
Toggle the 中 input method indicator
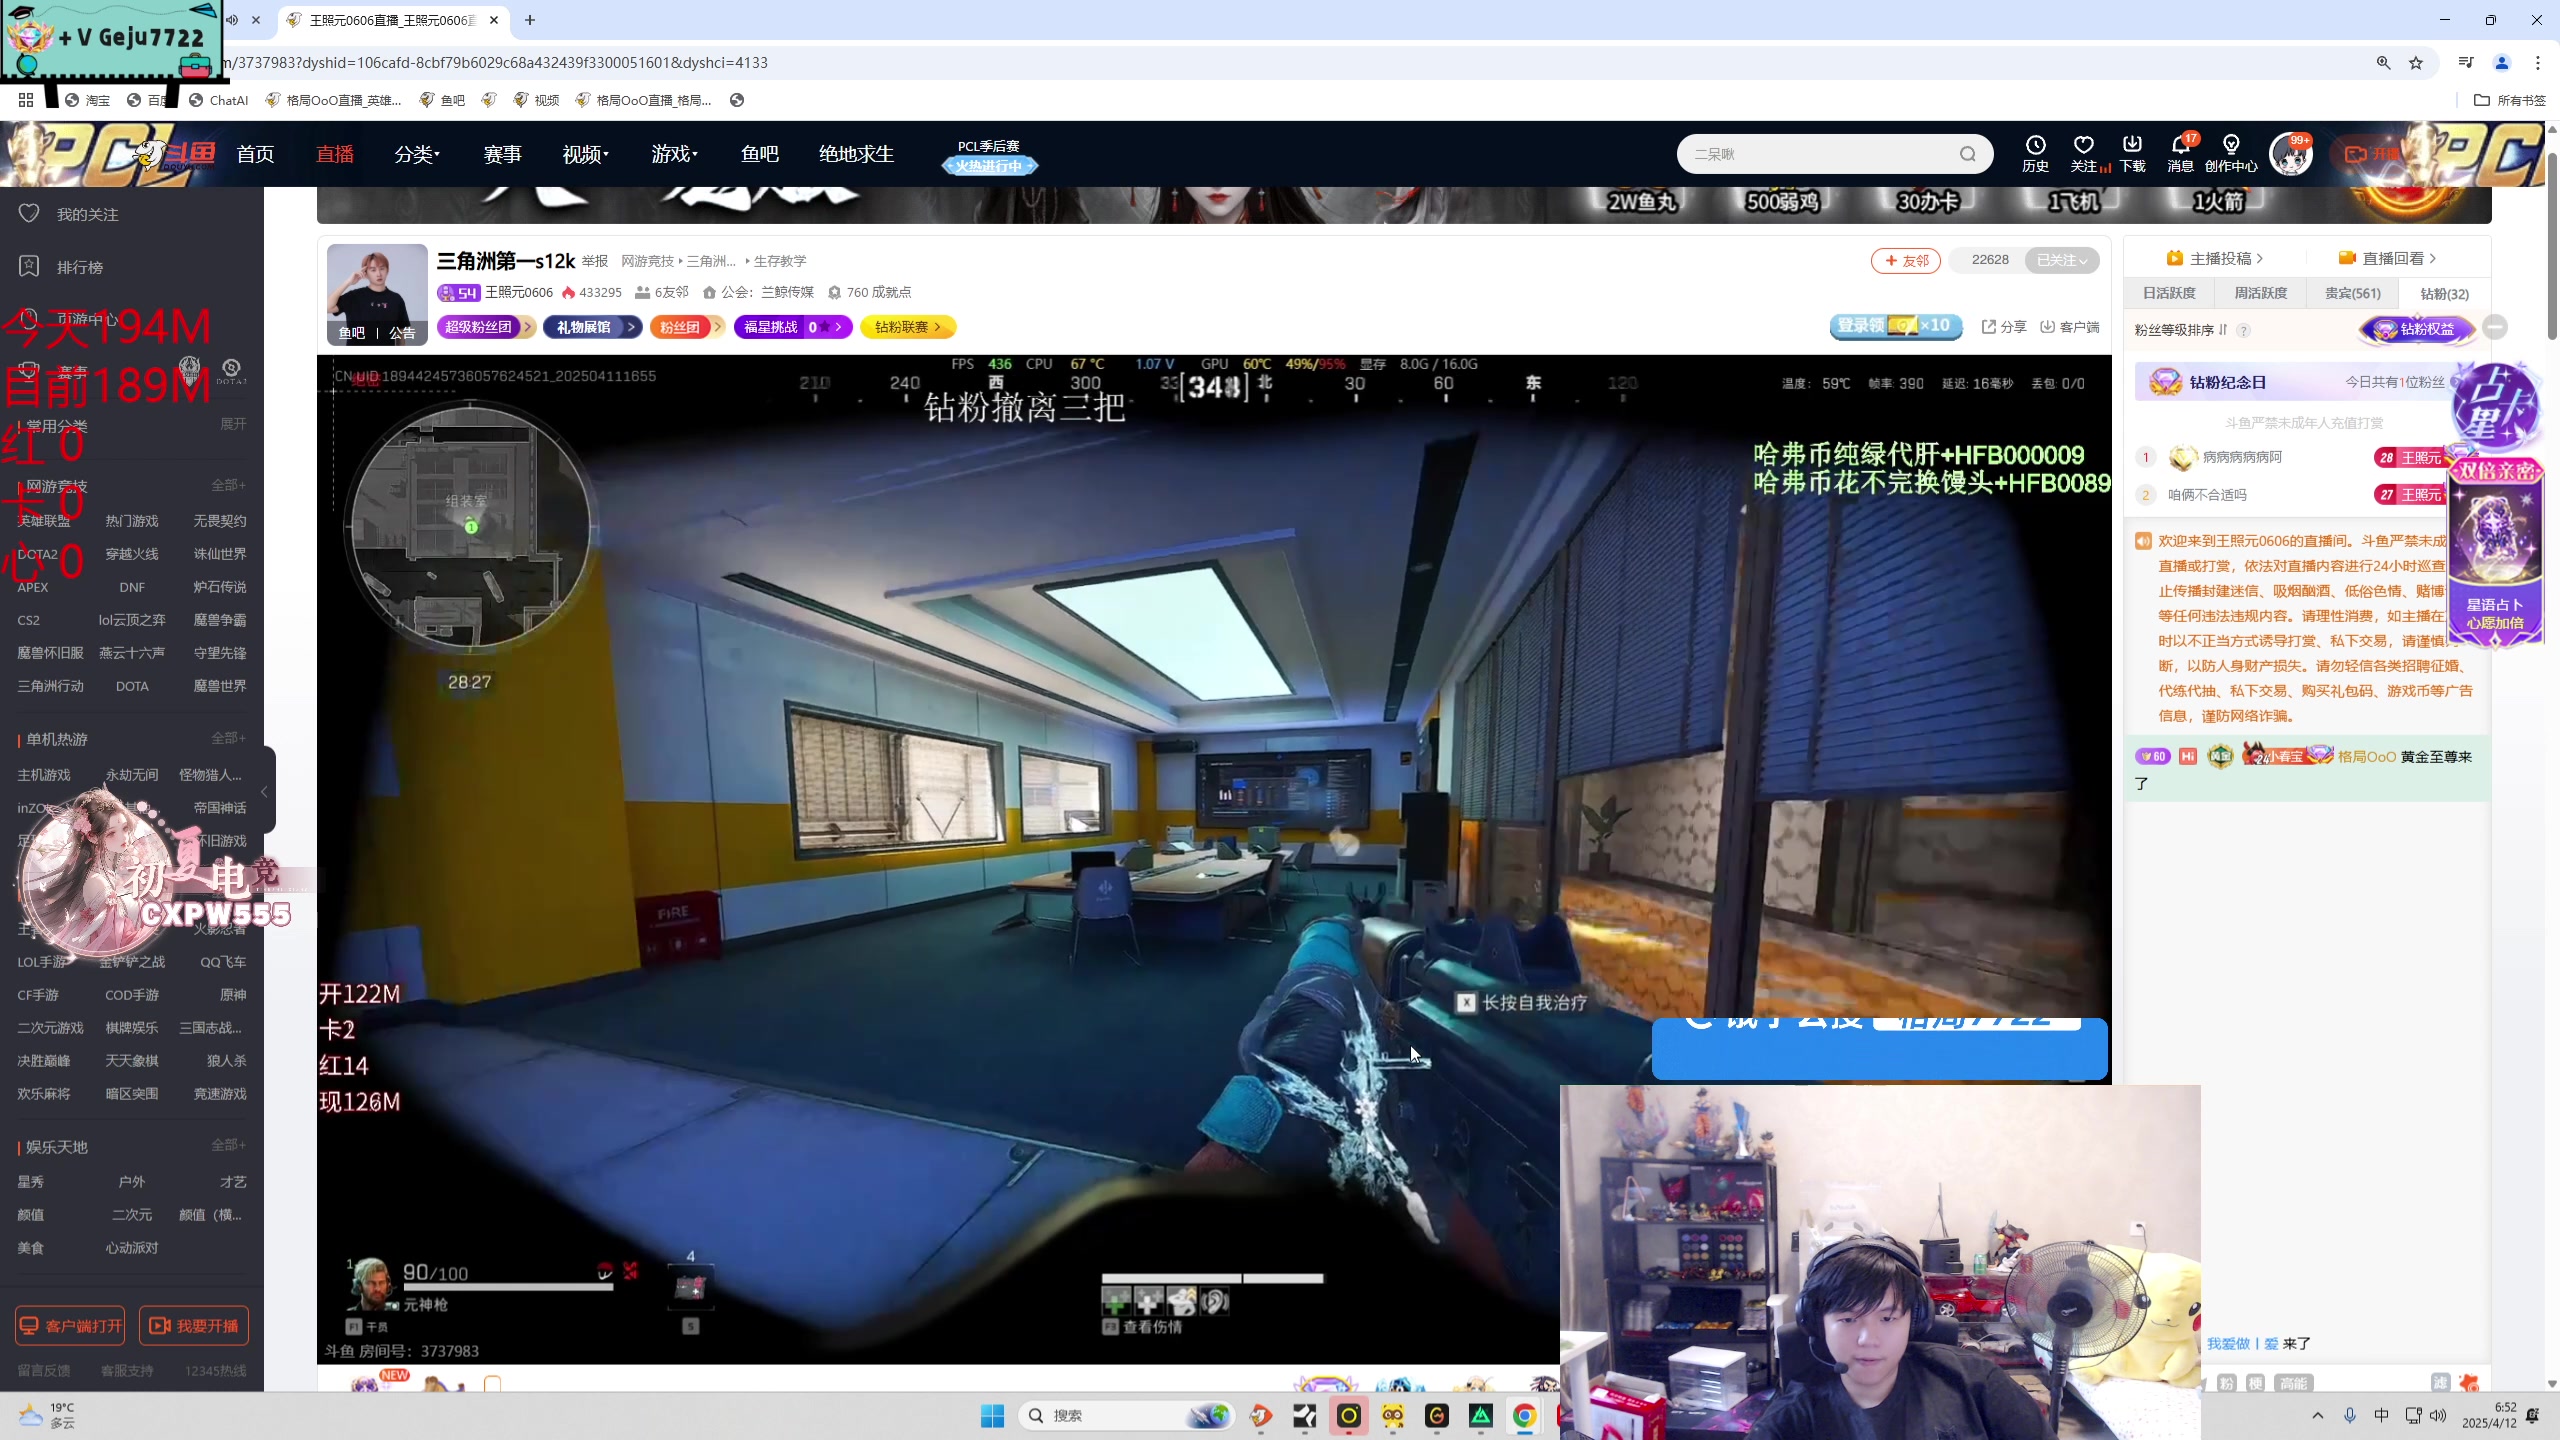click(2382, 1415)
